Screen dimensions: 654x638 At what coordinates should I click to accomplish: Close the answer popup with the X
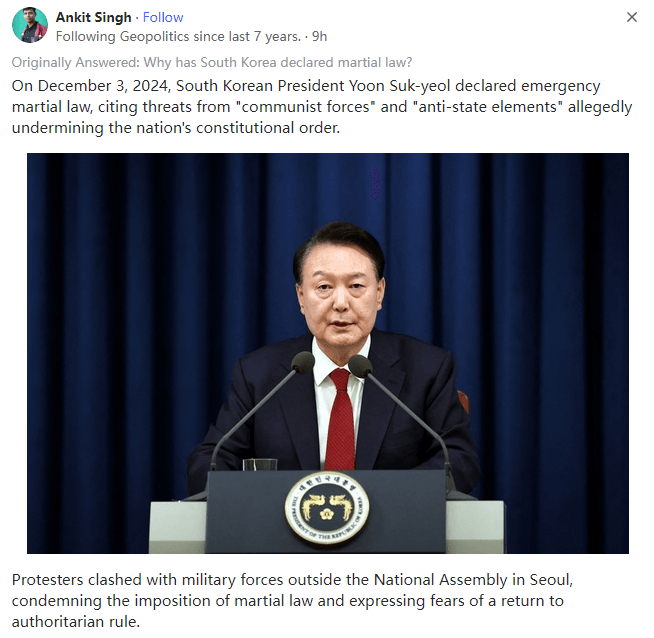click(631, 17)
